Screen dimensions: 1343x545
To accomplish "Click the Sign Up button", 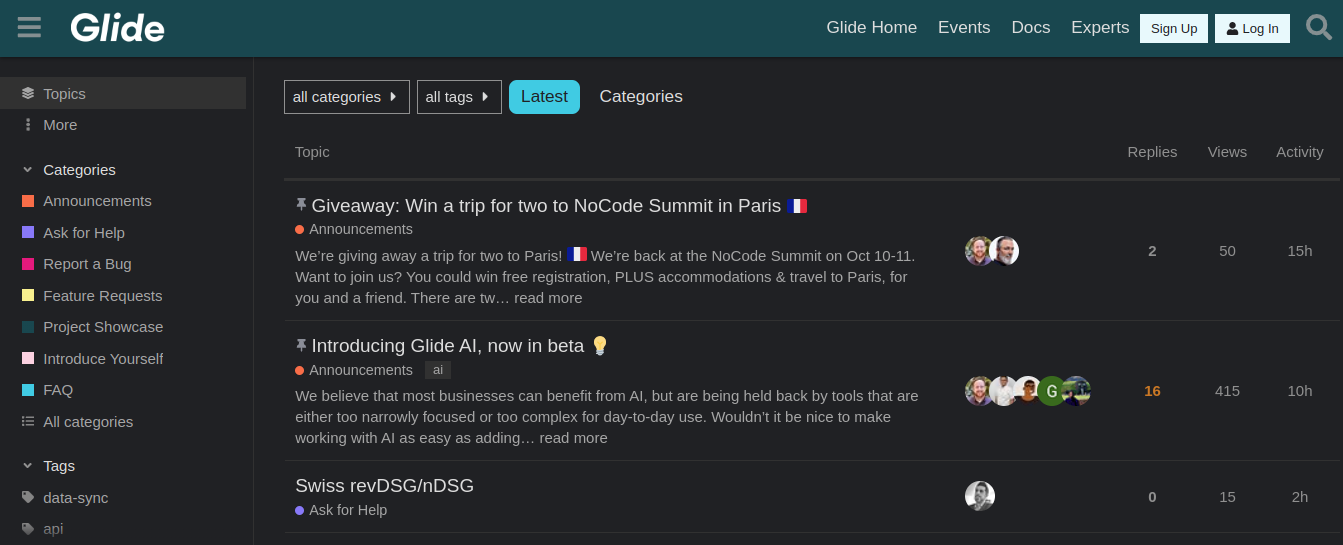I will (x=1174, y=28).
